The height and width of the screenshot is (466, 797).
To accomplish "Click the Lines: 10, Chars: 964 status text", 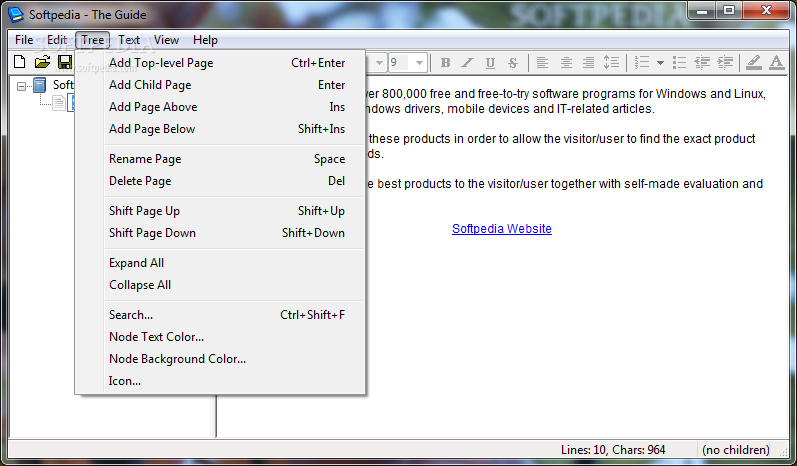I will 613,450.
